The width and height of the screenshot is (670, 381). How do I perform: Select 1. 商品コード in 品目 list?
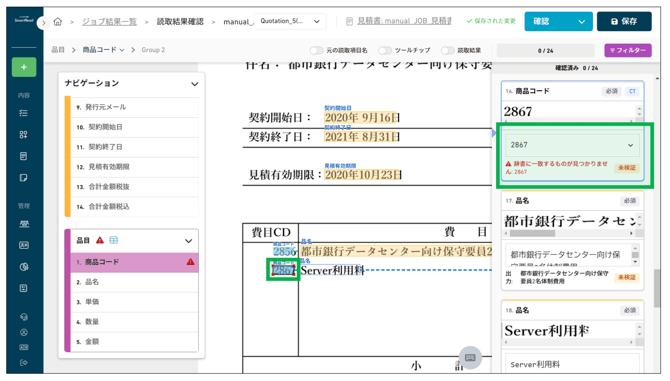[134, 262]
